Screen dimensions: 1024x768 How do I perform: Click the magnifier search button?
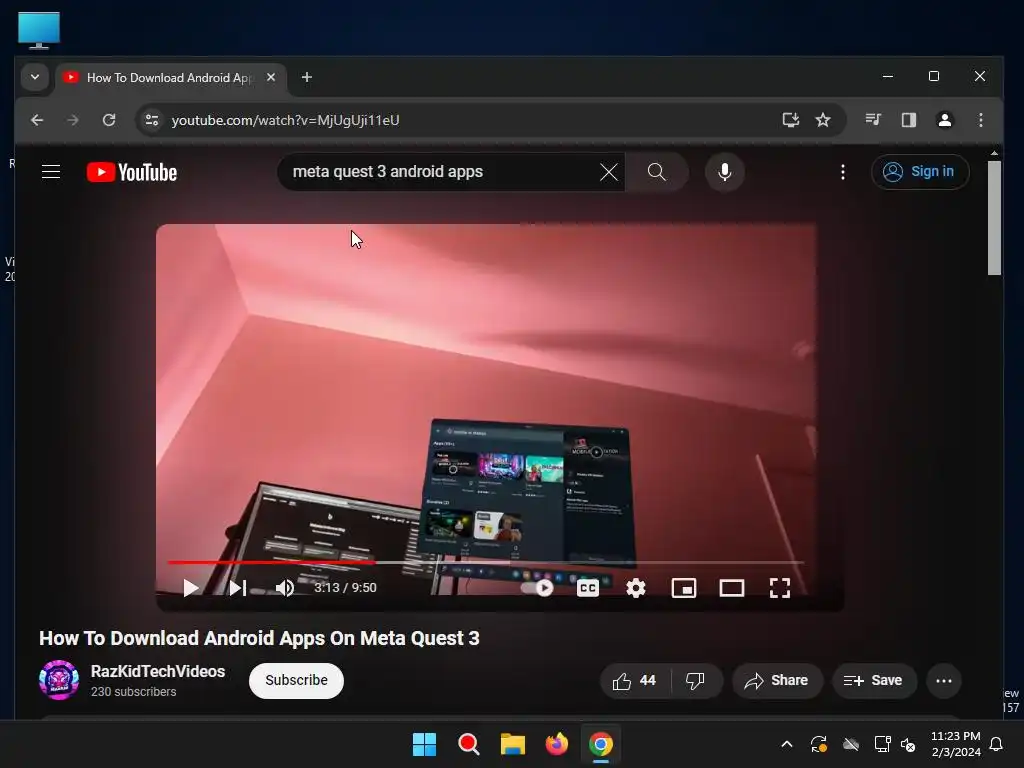point(656,172)
